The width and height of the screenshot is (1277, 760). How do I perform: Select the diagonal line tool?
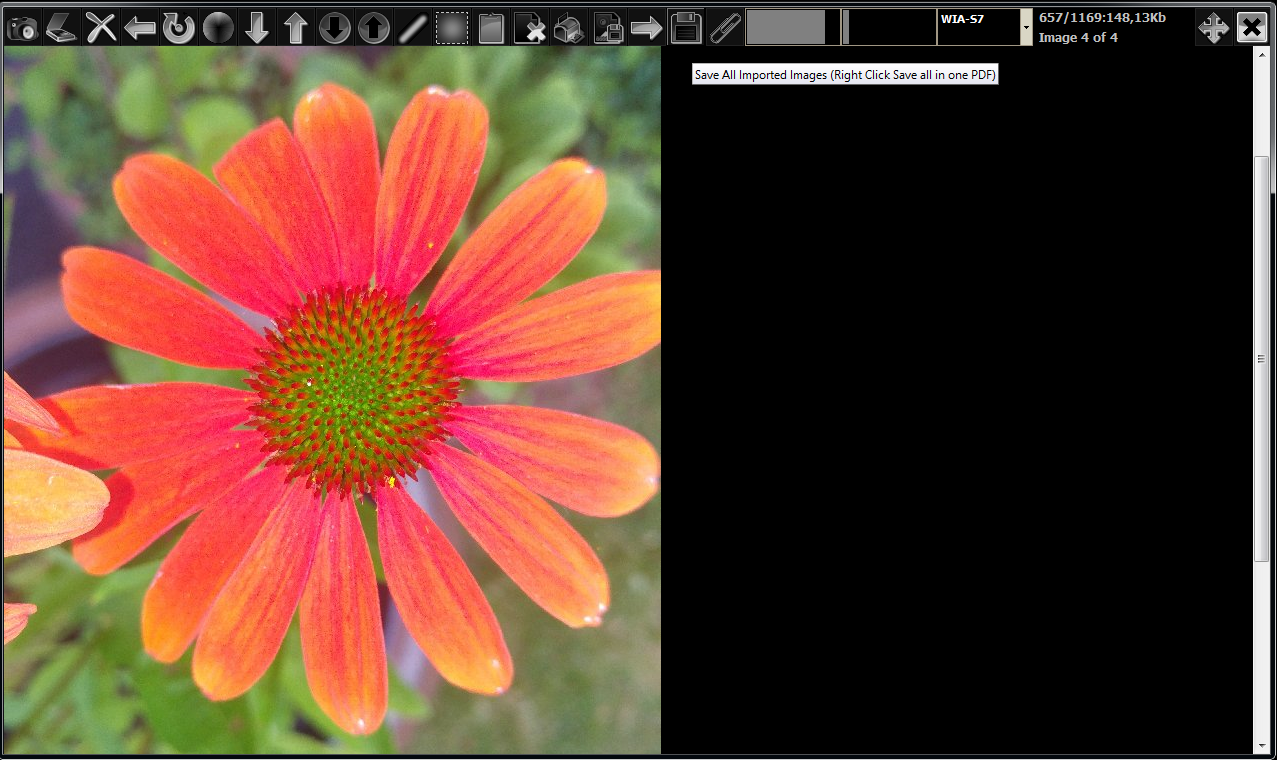click(x=413, y=28)
